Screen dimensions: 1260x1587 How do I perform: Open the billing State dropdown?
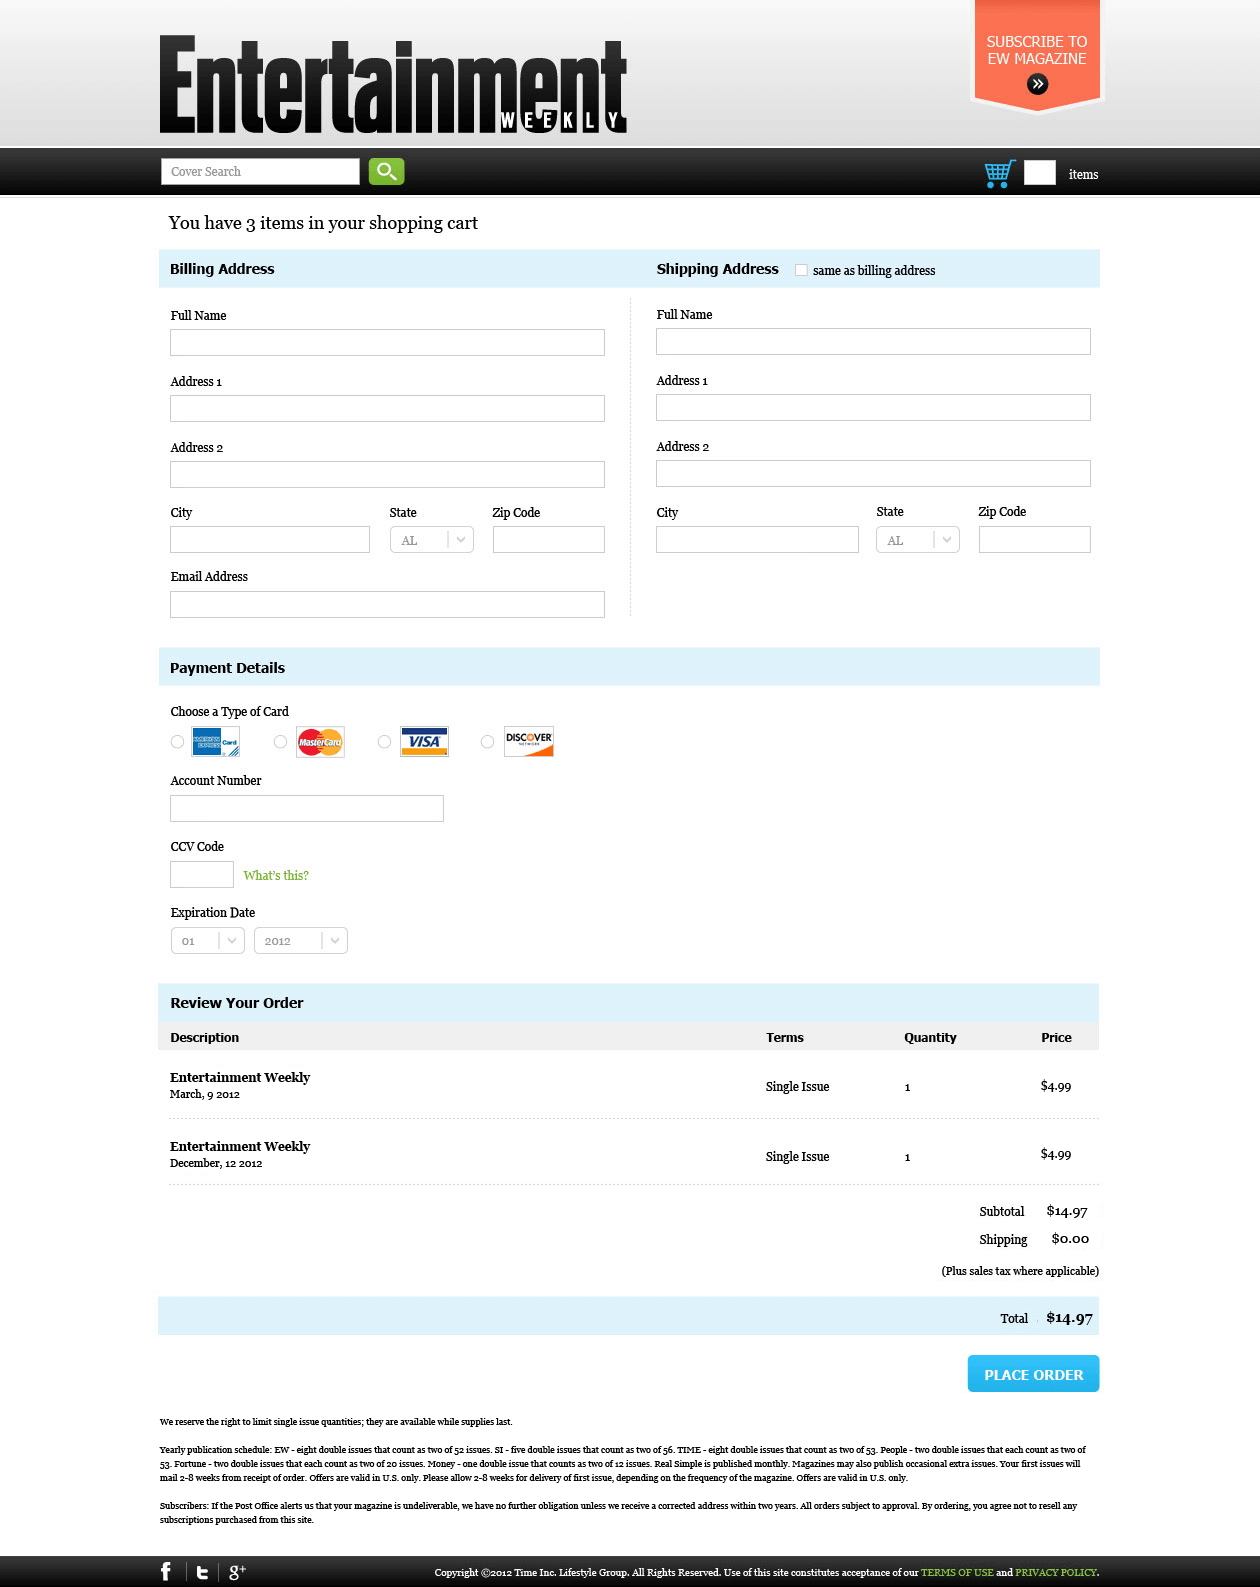(x=432, y=540)
